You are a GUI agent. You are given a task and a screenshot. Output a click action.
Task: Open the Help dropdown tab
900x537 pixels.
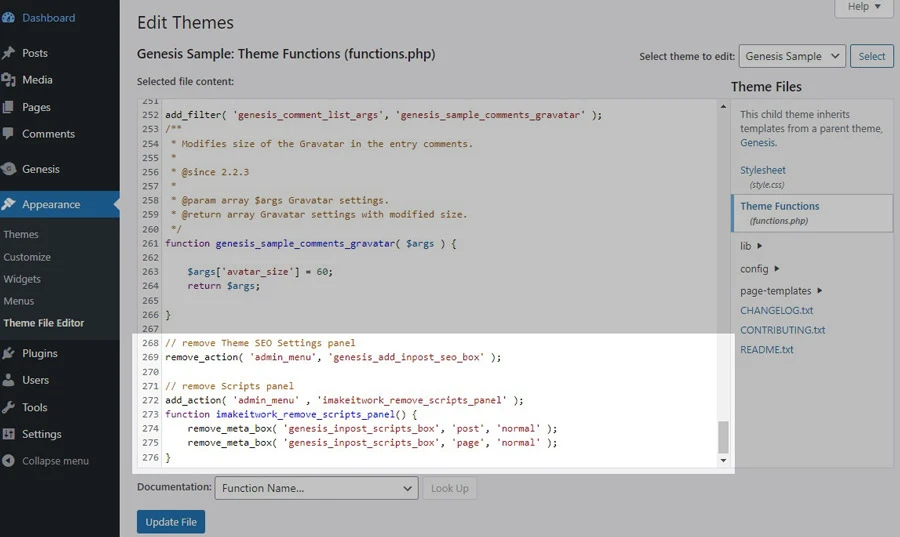pos(864,7)
